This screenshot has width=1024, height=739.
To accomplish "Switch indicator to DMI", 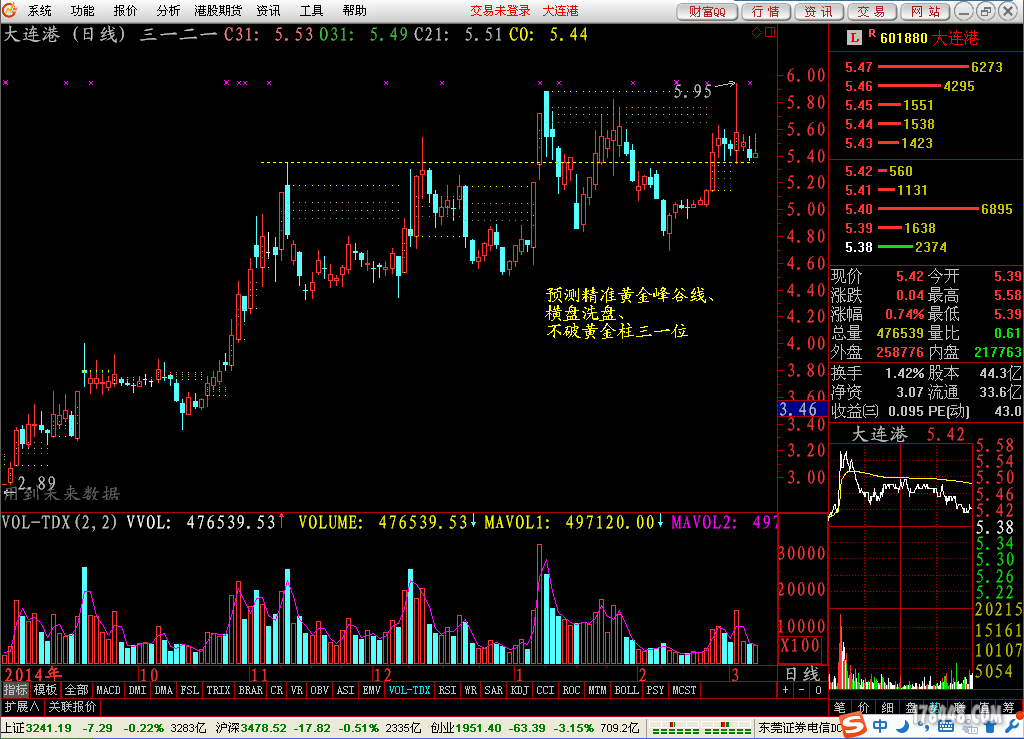I will coord(137,690).
